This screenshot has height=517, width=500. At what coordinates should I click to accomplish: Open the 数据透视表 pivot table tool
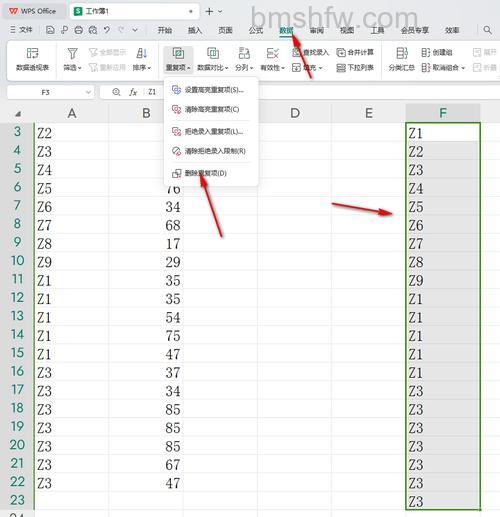click(32, 59)
